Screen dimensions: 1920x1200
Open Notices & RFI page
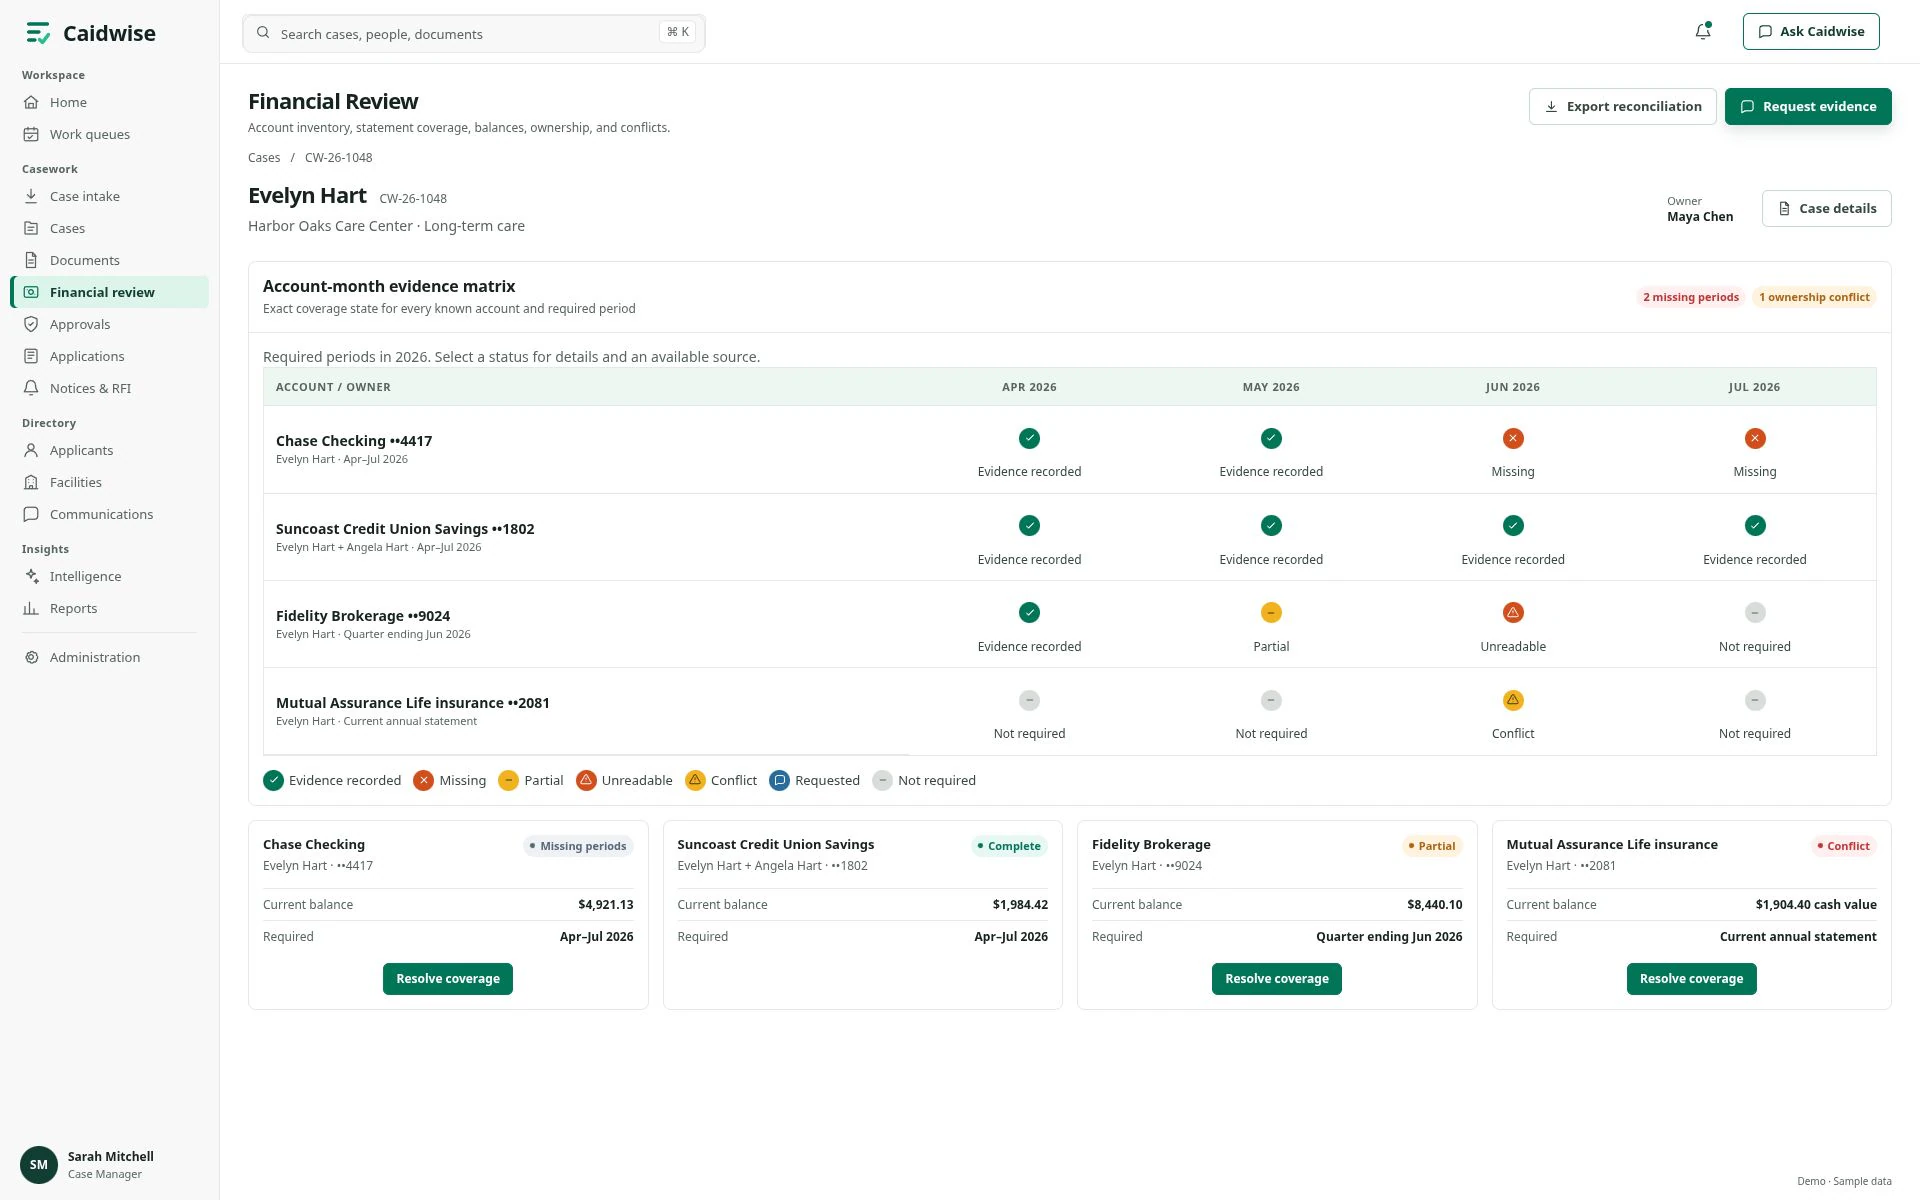pos(110,388)
